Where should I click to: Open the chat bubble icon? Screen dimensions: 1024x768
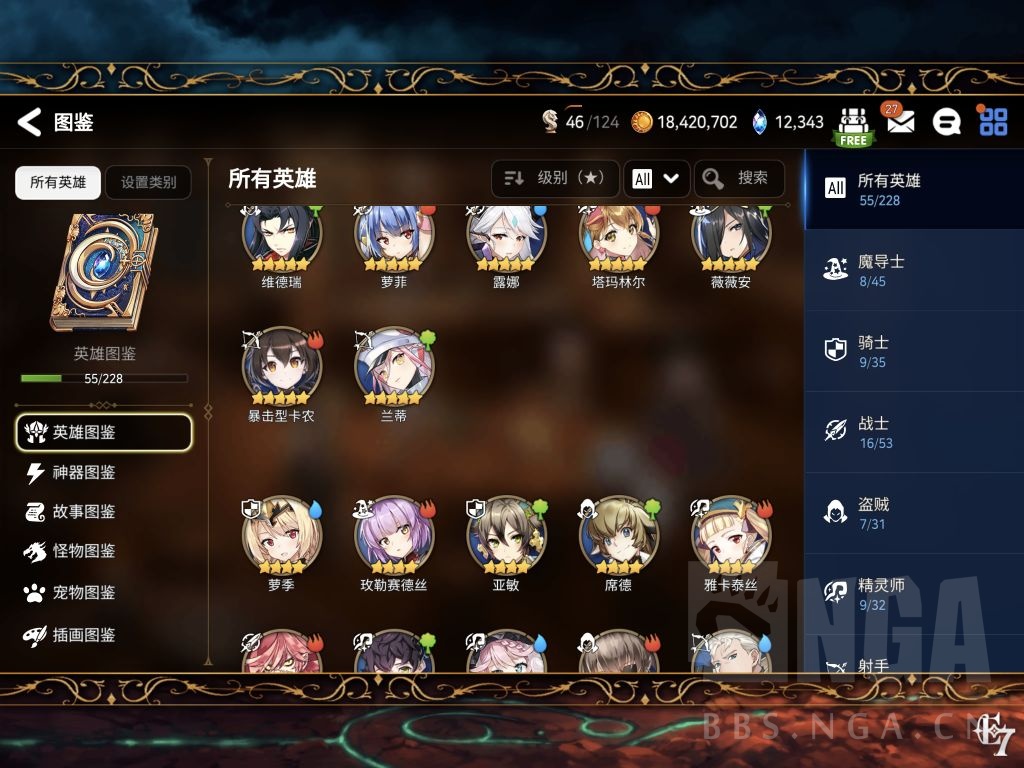[x=946, y=121]
